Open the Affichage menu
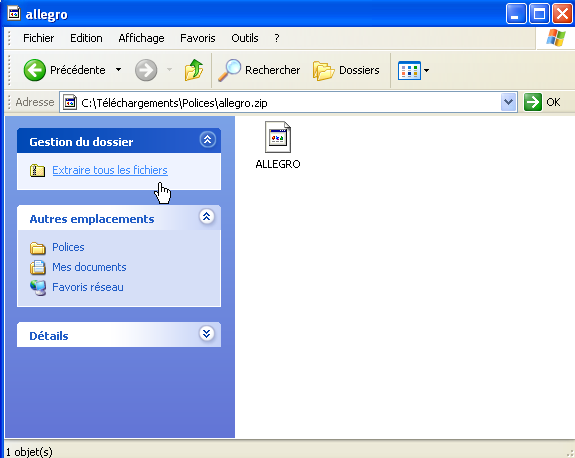 coord(141,38)
